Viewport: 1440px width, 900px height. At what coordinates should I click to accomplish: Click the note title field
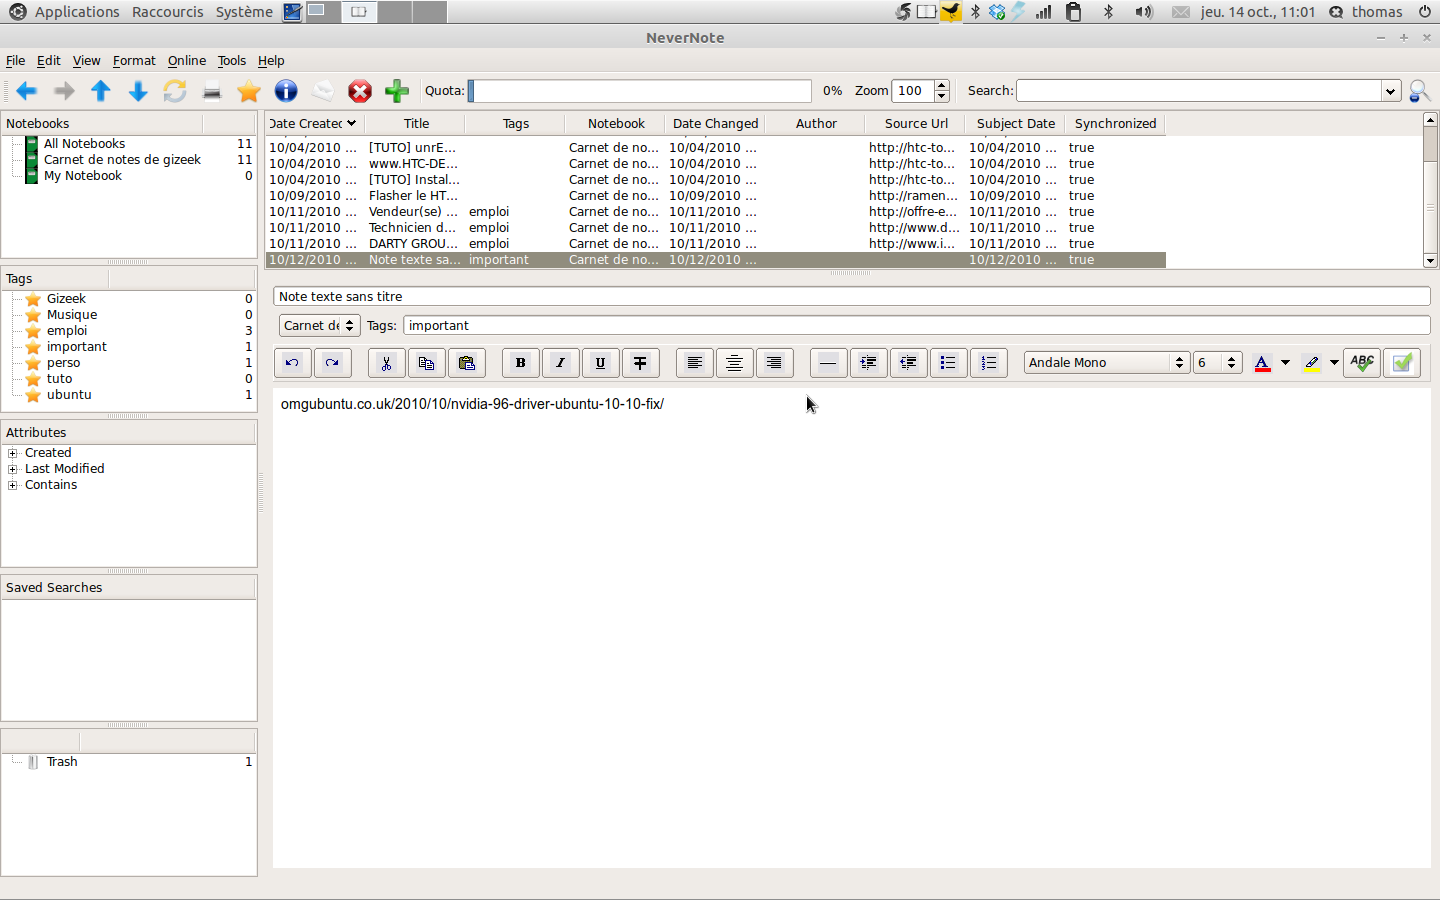pyautogui.click(x=852, y=297)
